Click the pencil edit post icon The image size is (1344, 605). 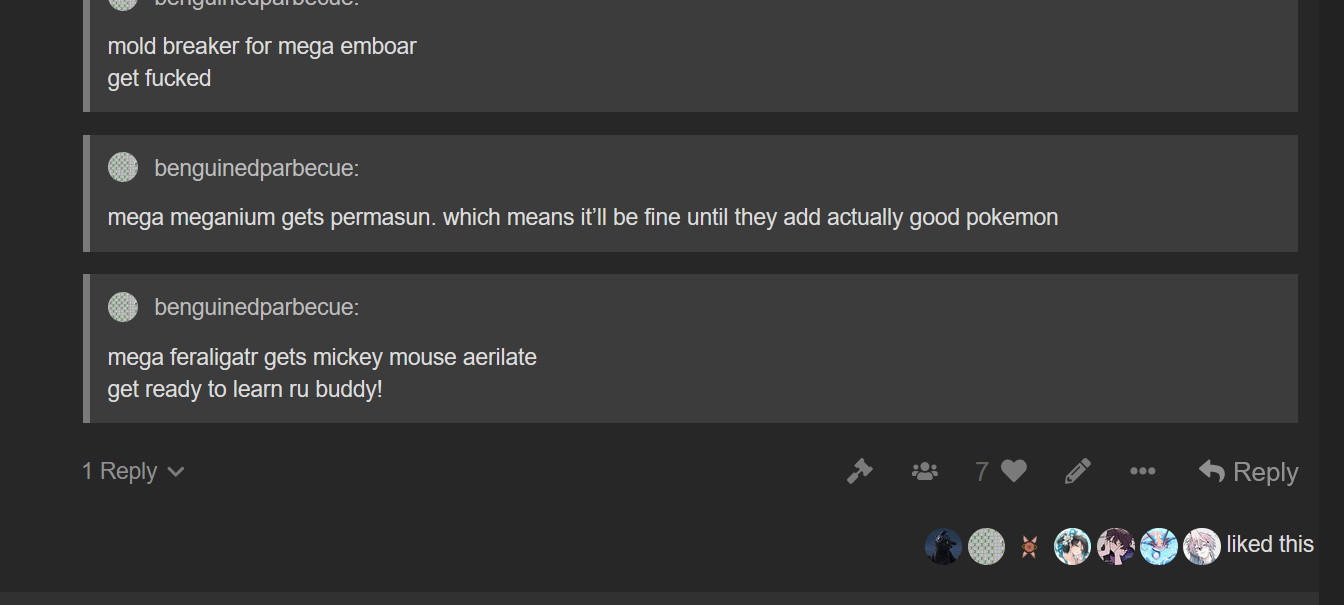pyautogui.click(x=1077, y=471)
